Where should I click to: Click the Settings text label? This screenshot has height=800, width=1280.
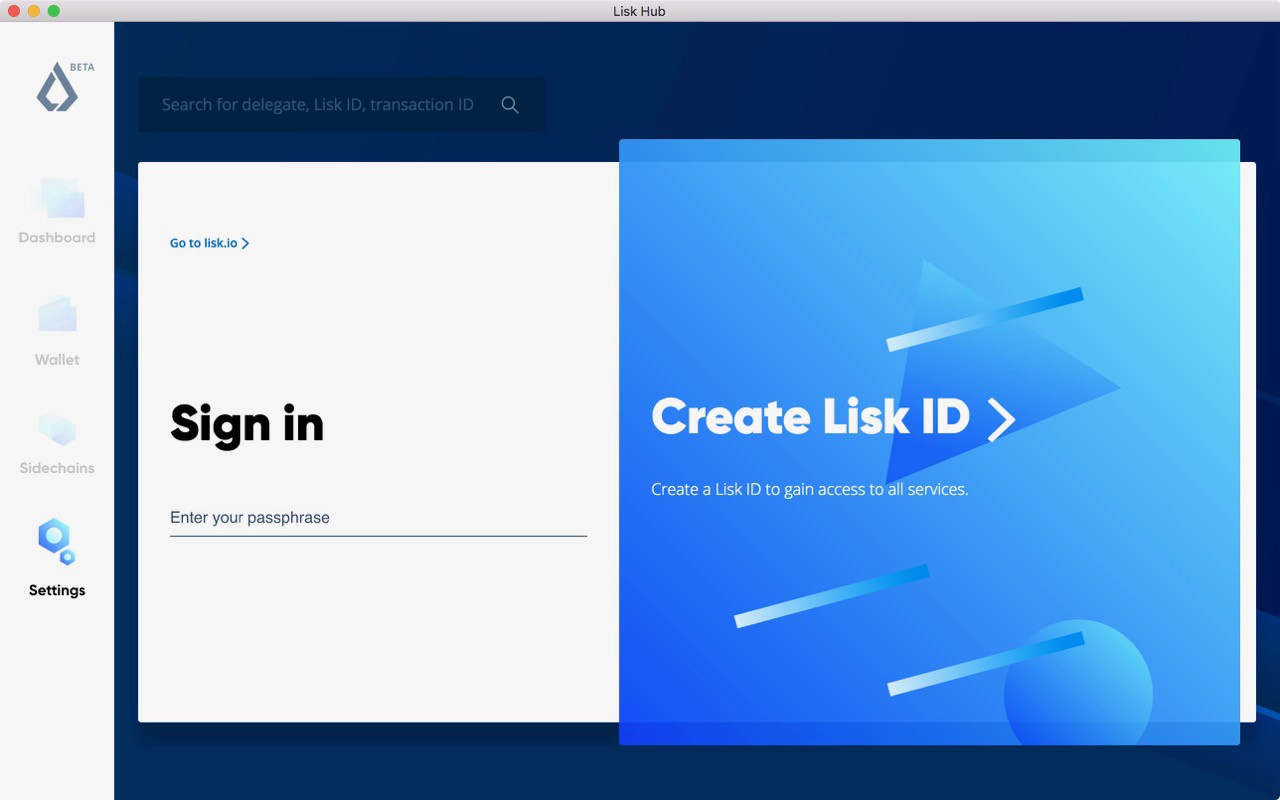57,590
